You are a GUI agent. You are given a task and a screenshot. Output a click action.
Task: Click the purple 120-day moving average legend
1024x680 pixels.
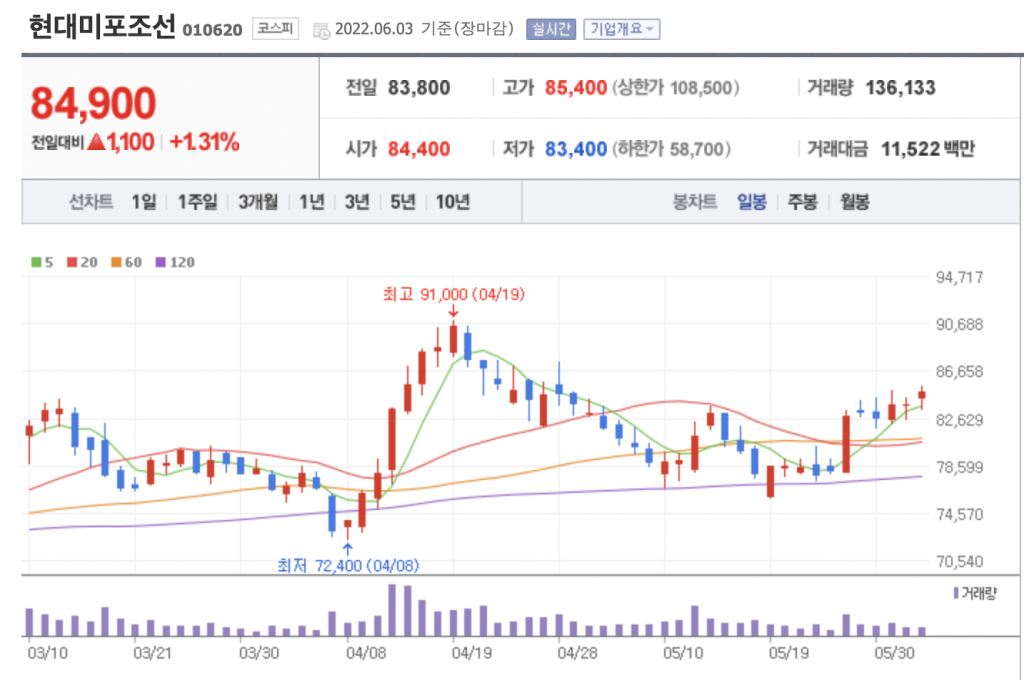177,262
